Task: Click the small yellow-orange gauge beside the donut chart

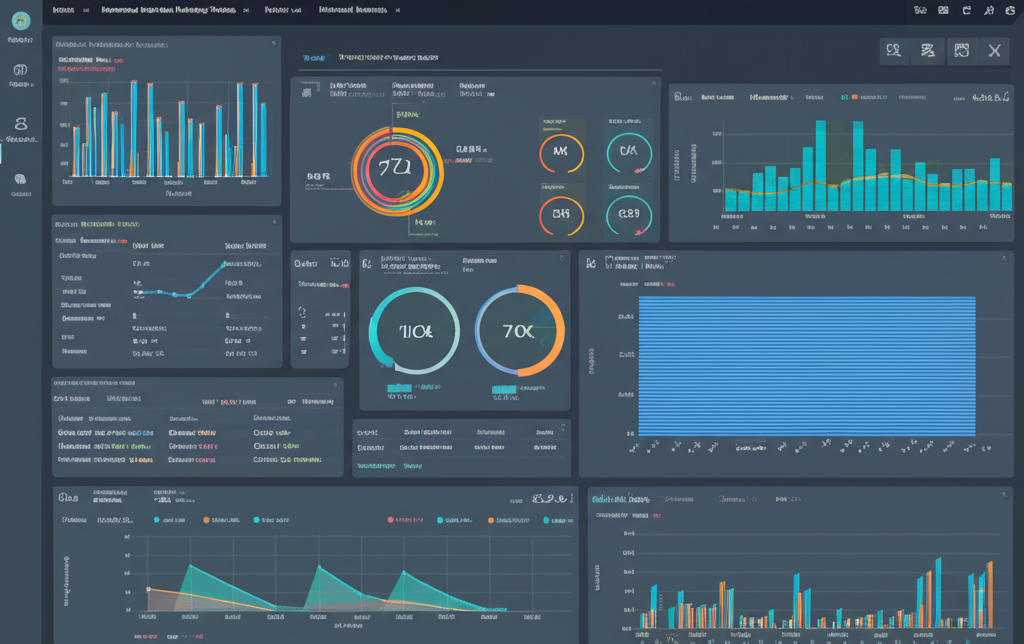Action: pos(560,152)
